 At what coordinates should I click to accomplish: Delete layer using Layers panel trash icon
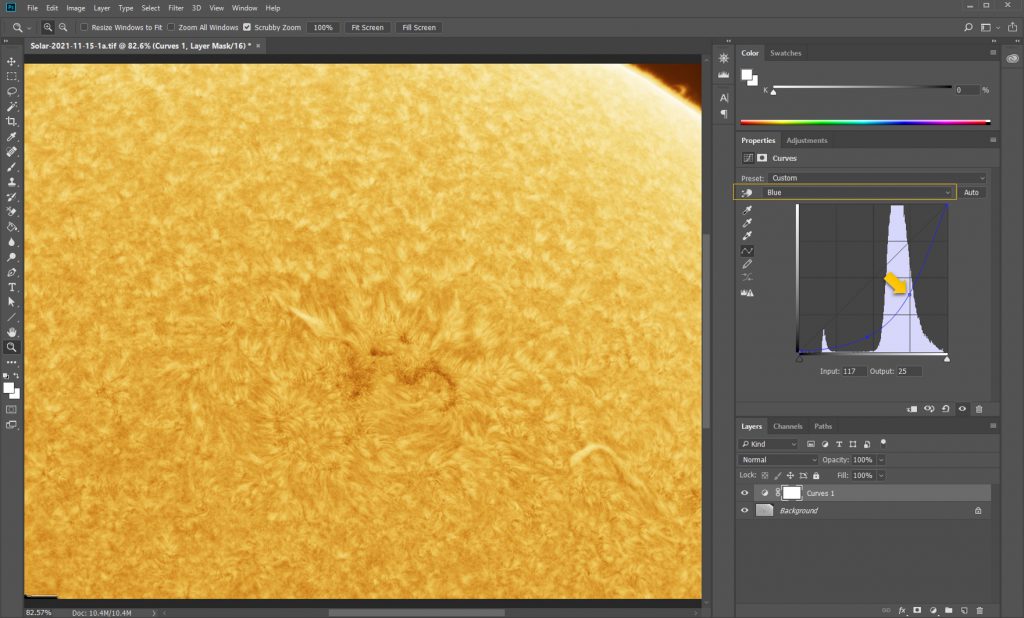[x=979, y=609]
